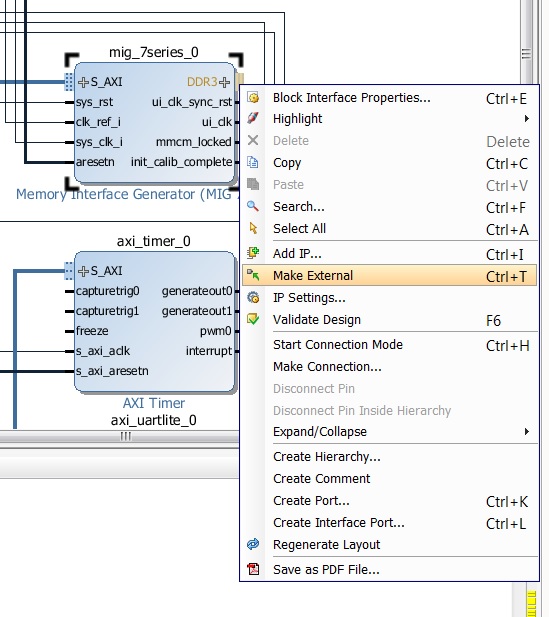Click the capturetrig0 pin on axi_timer_0

(107, 291)
